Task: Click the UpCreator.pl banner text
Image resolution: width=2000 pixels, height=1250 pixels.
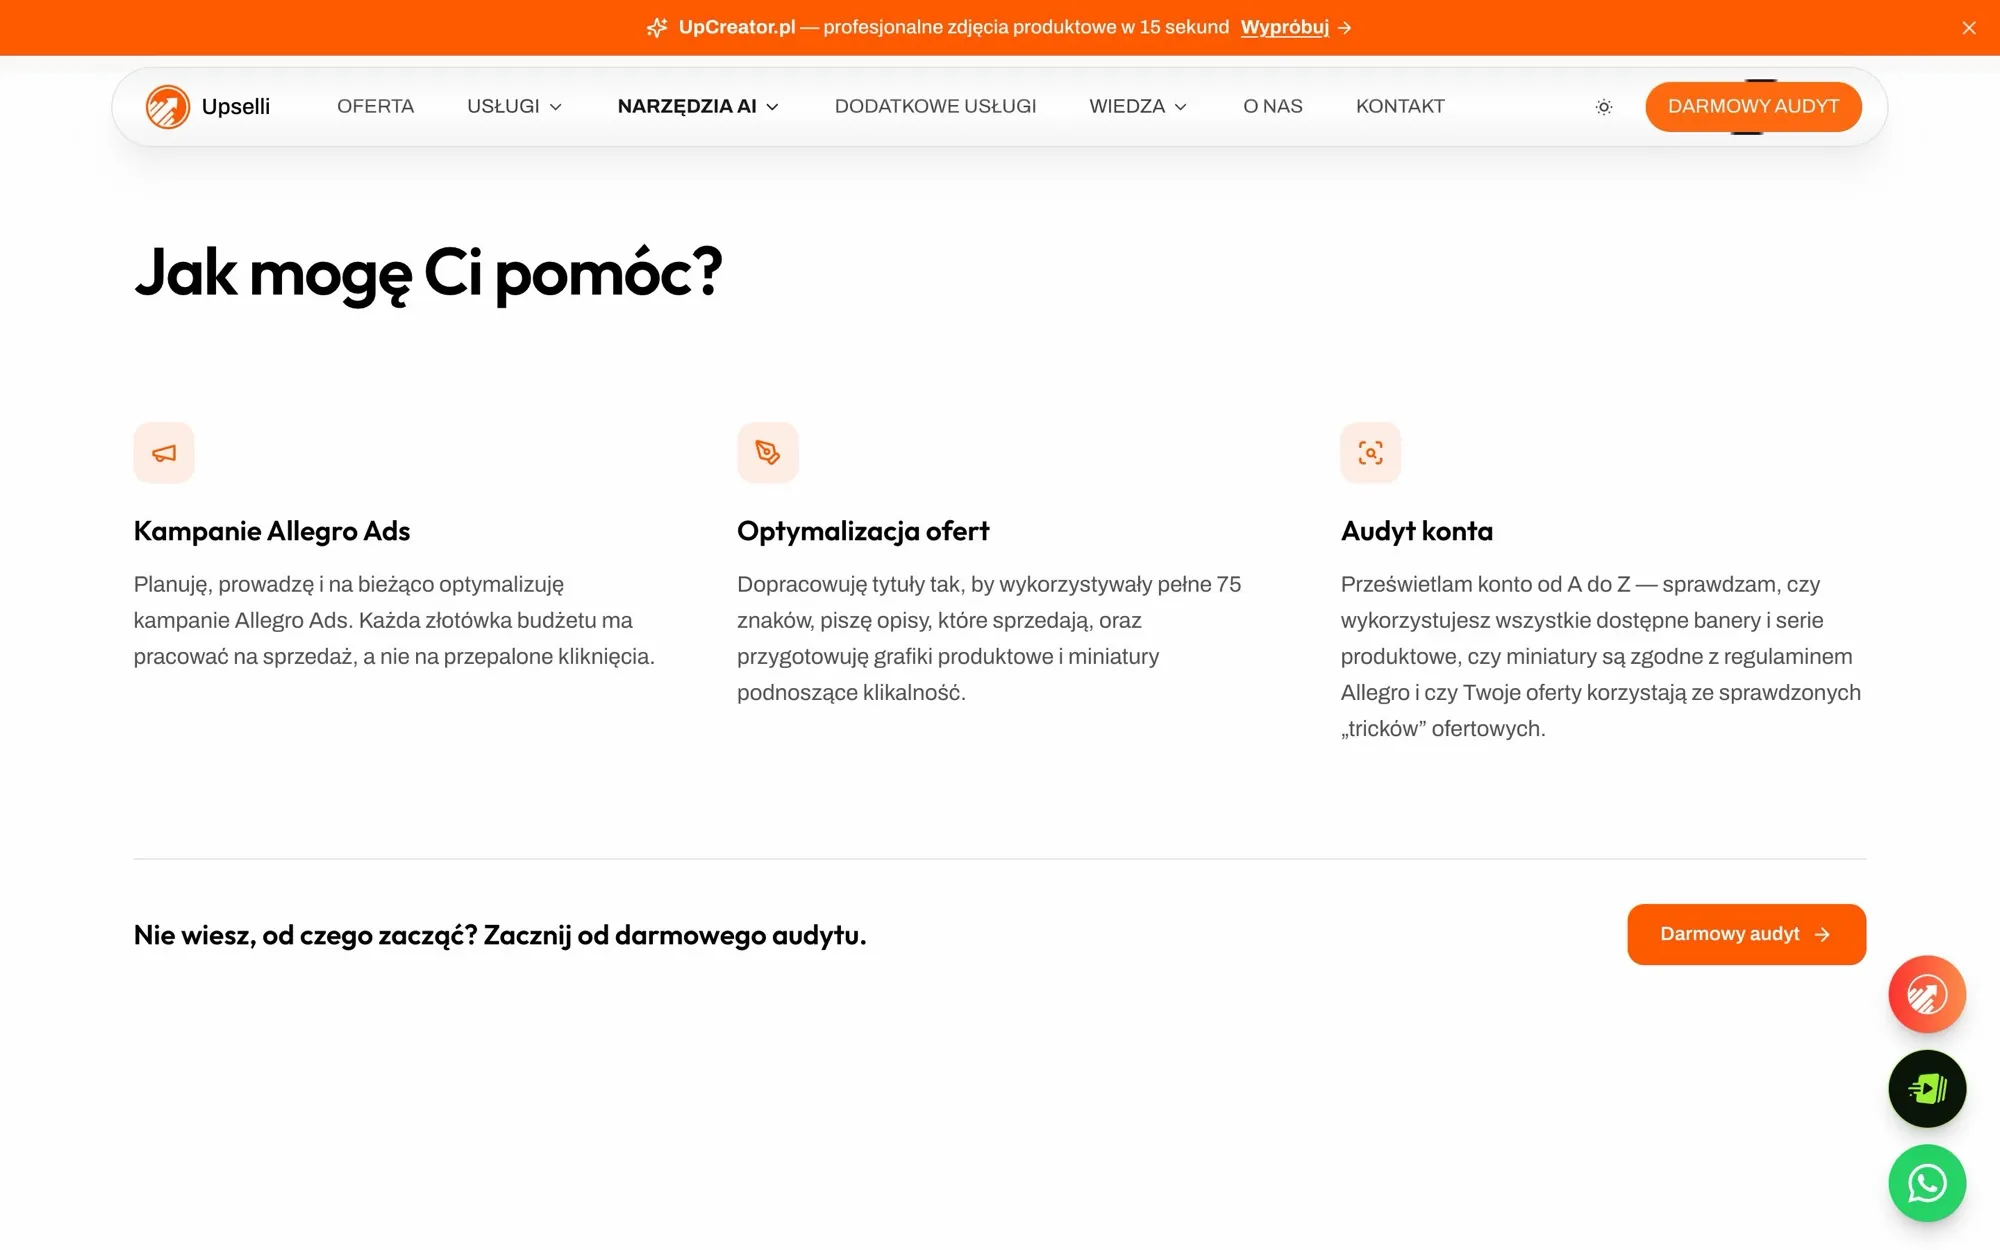Action: [x=737, y=28]
